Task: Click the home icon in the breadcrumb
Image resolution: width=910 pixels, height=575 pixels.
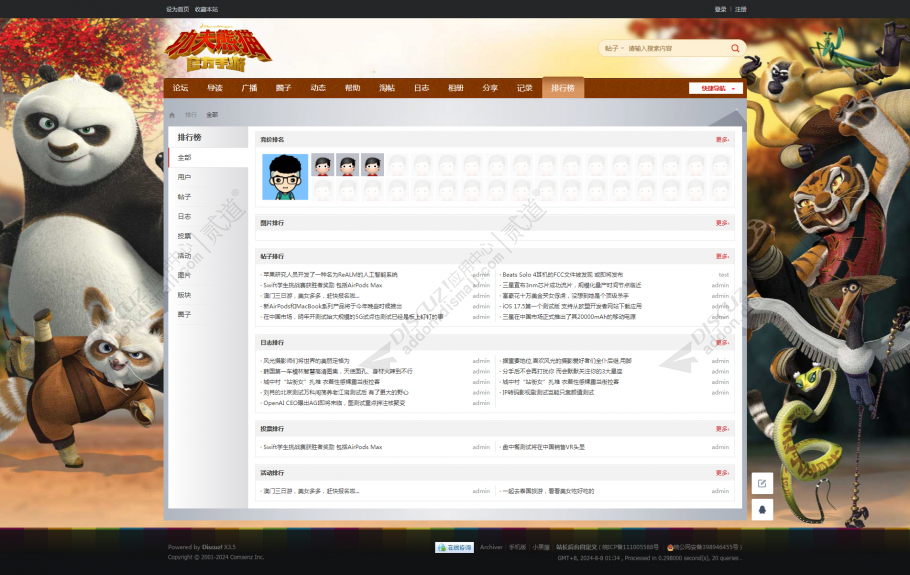Action: (x=172, y=115)
